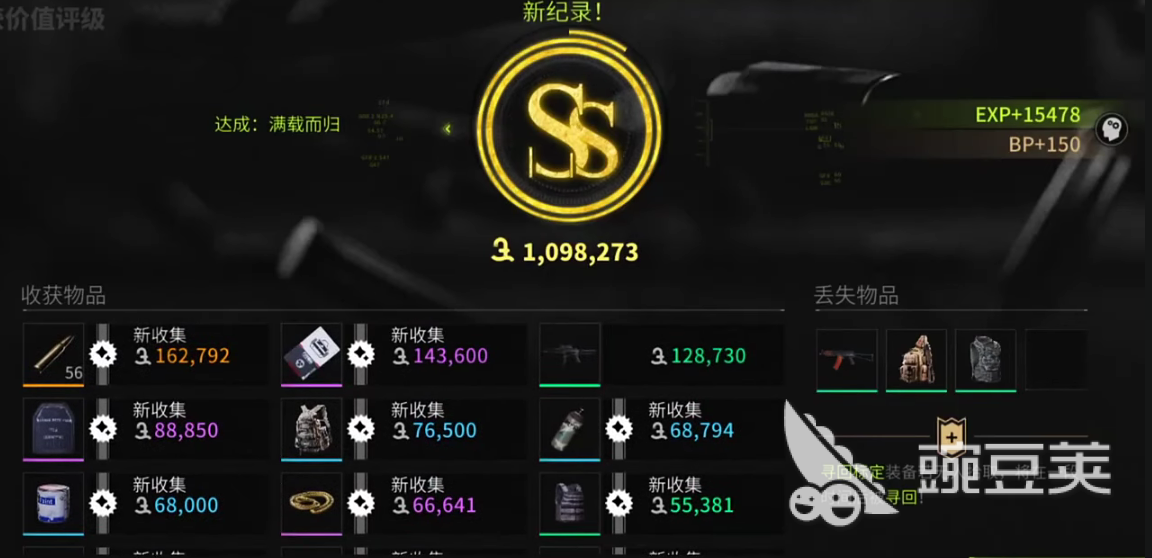Select the armor plate item worth 88,850
The height and width of the screenshot is (558, 1152).
tap(54, 429)
